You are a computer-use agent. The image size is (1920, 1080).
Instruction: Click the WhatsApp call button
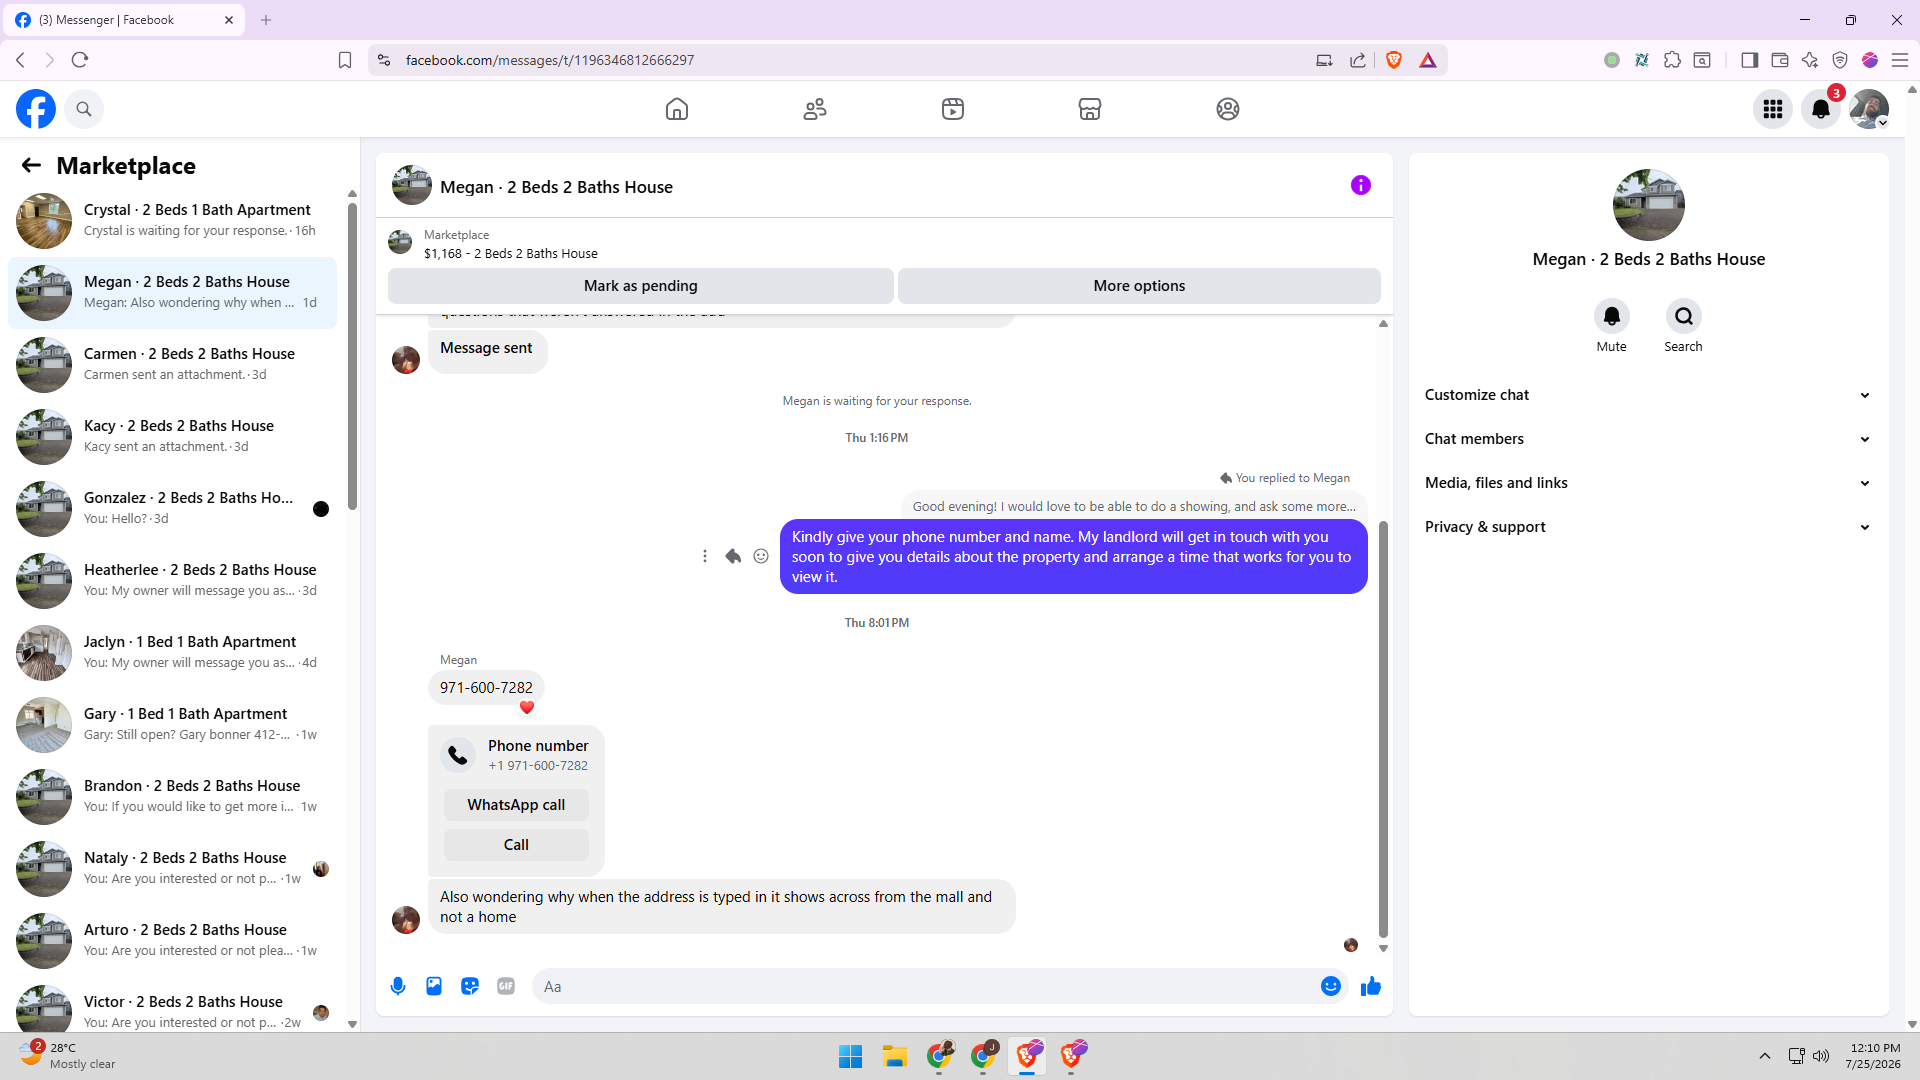[516, 805]
